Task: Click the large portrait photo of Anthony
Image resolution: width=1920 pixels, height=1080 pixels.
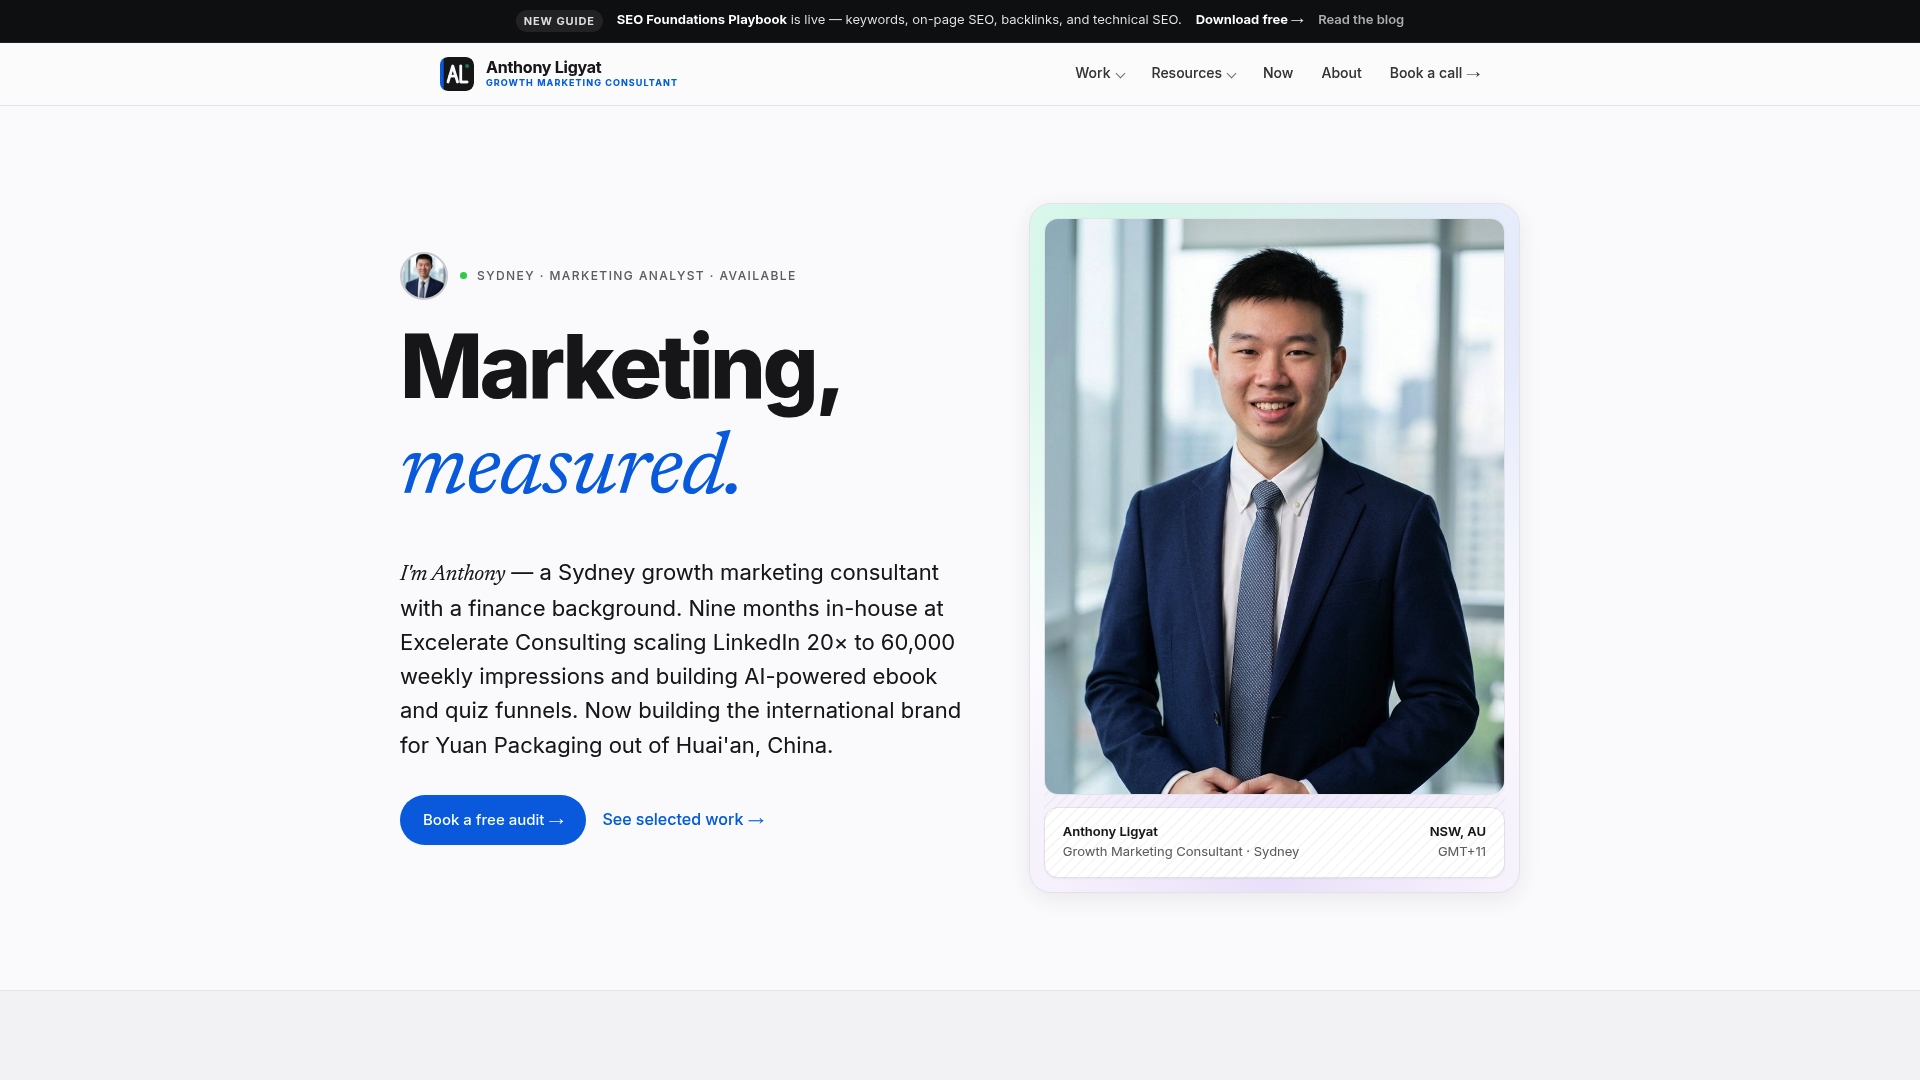Action: [x=1274, y=506]
